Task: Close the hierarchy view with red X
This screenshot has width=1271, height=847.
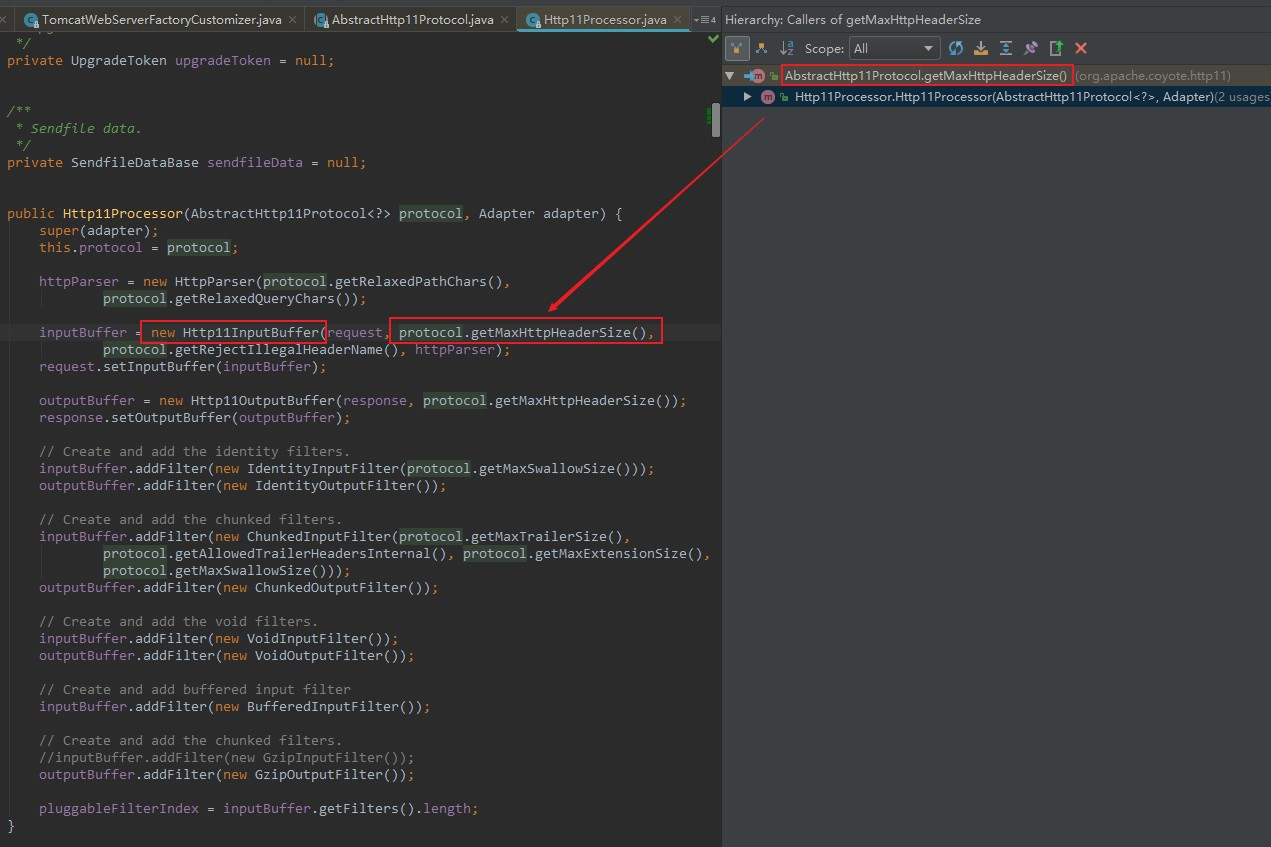Action: (1081, 48)
